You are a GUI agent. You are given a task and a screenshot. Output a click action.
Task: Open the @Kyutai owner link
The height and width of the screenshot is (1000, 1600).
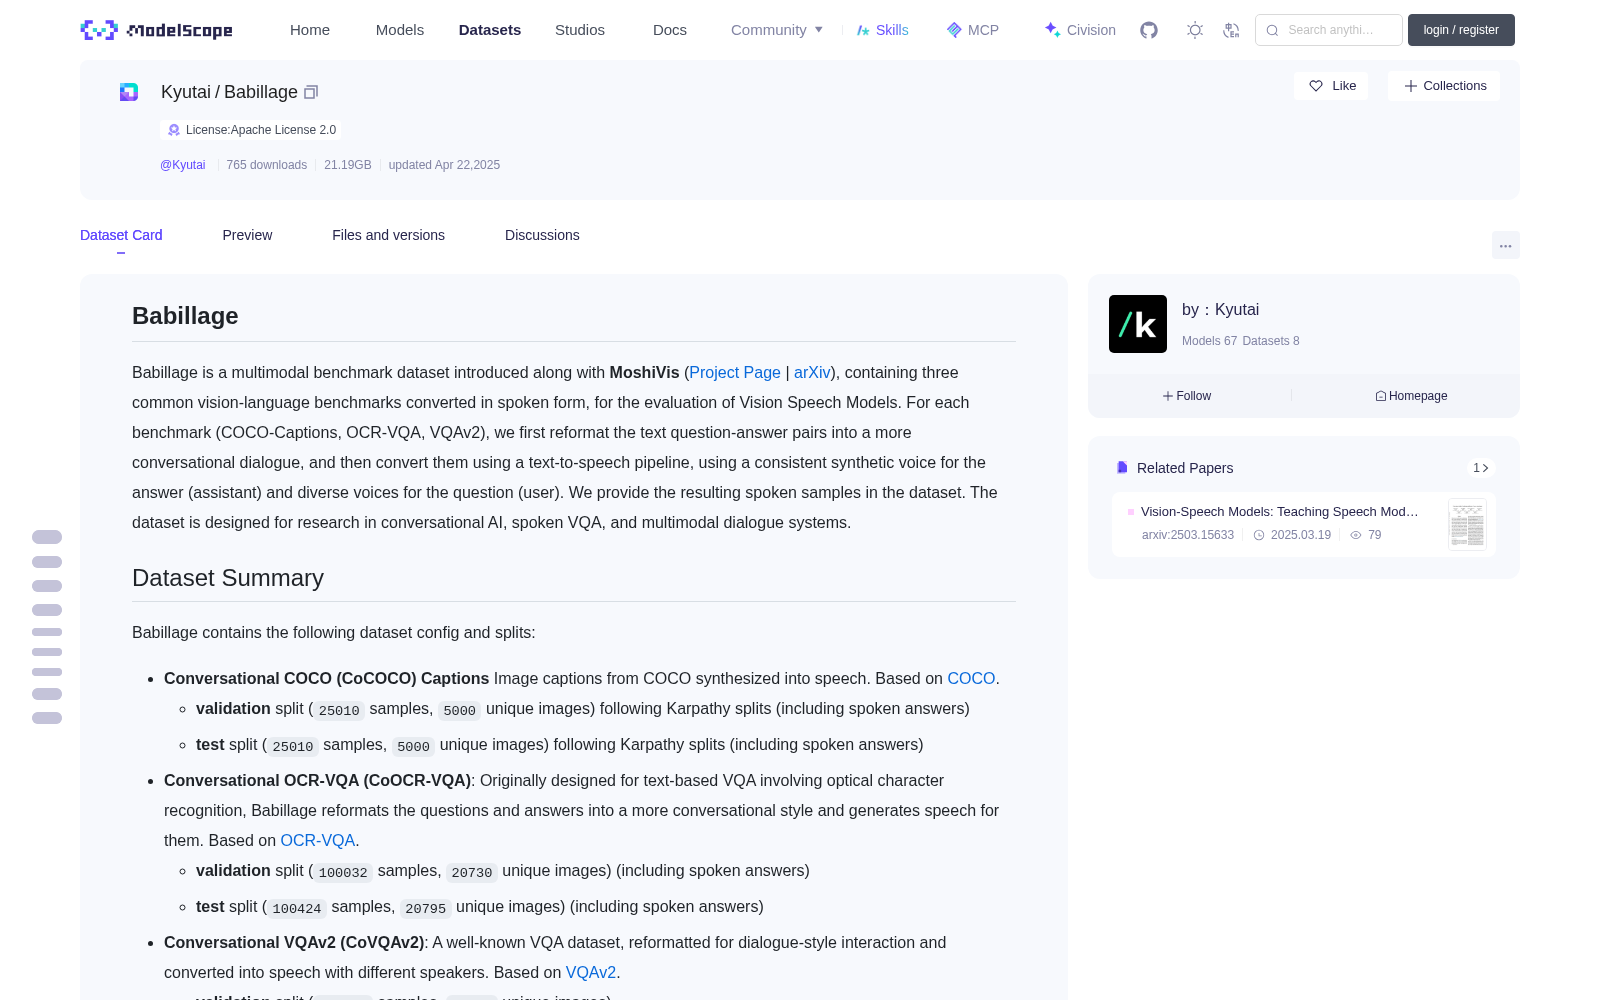[x=183, y=165]
